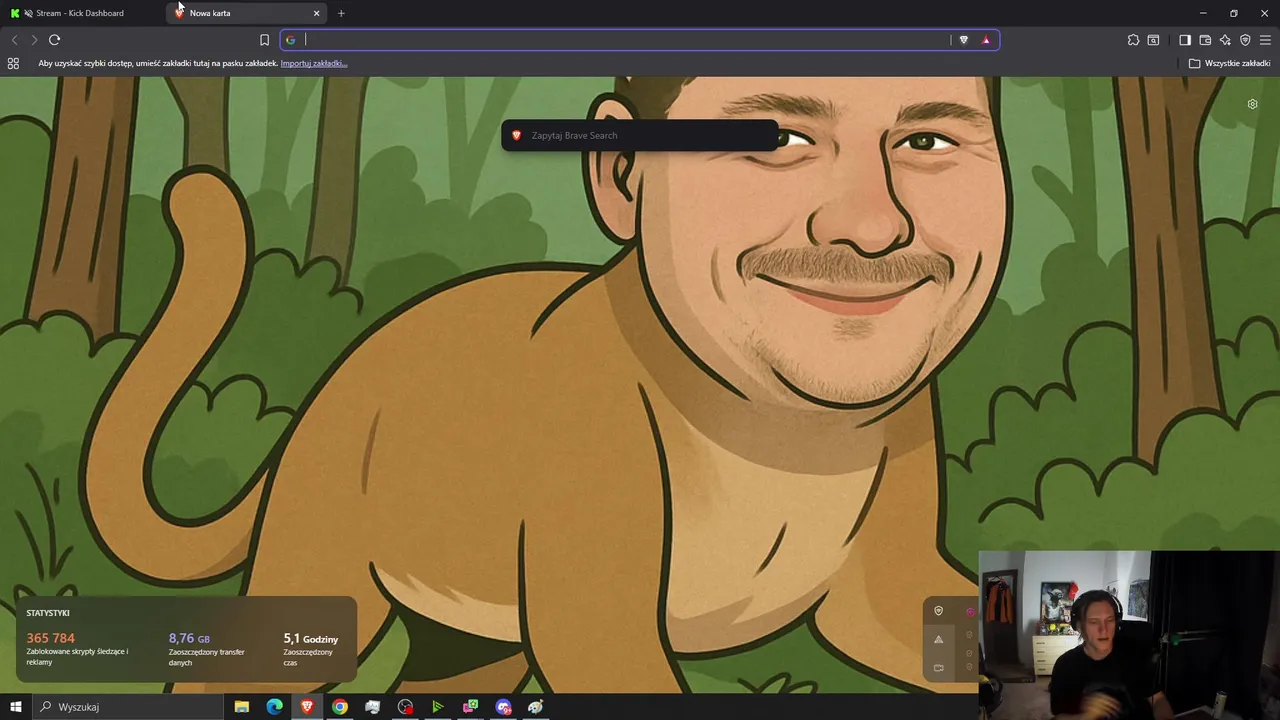Viewport: 1280px width, 720px height.
Task: Click the Importuj zakładki link
Action: point(314,63)
